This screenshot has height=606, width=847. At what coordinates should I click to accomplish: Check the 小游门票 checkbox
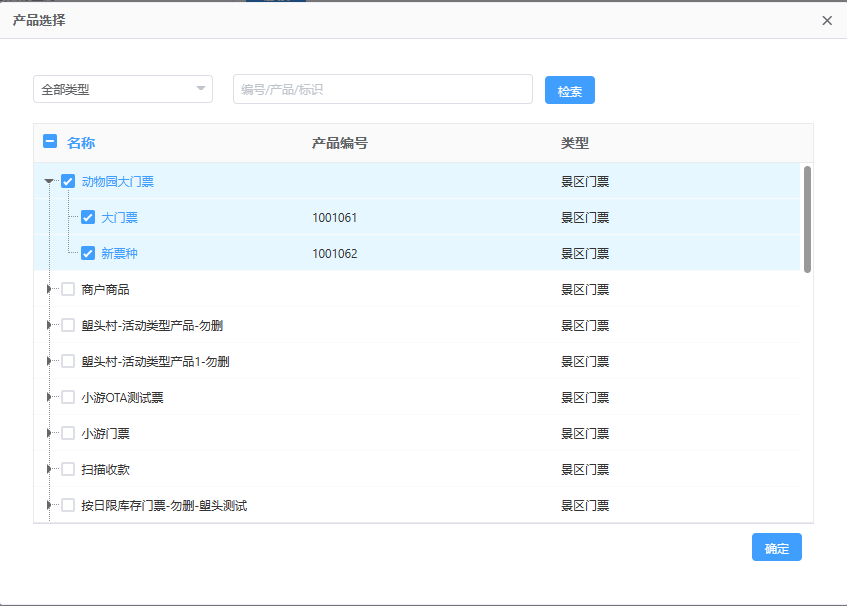tap(68, 434)
